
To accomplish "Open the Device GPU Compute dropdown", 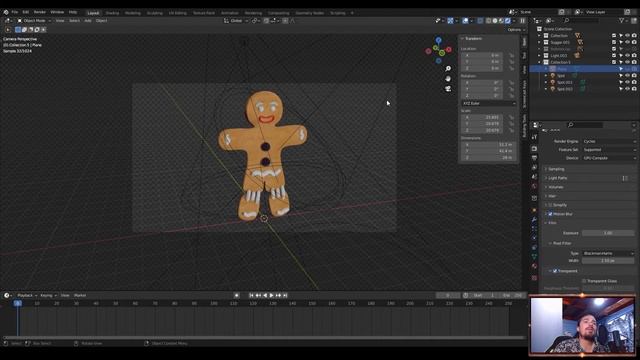I will 609,158.
